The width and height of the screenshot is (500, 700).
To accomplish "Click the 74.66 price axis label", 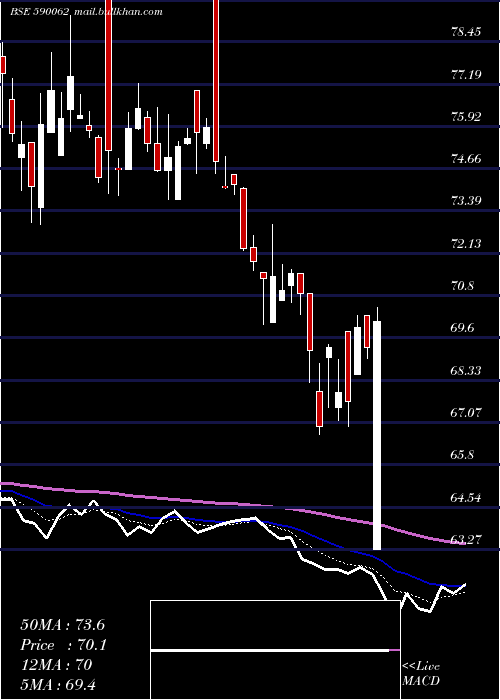I will (x=466, y=158).
